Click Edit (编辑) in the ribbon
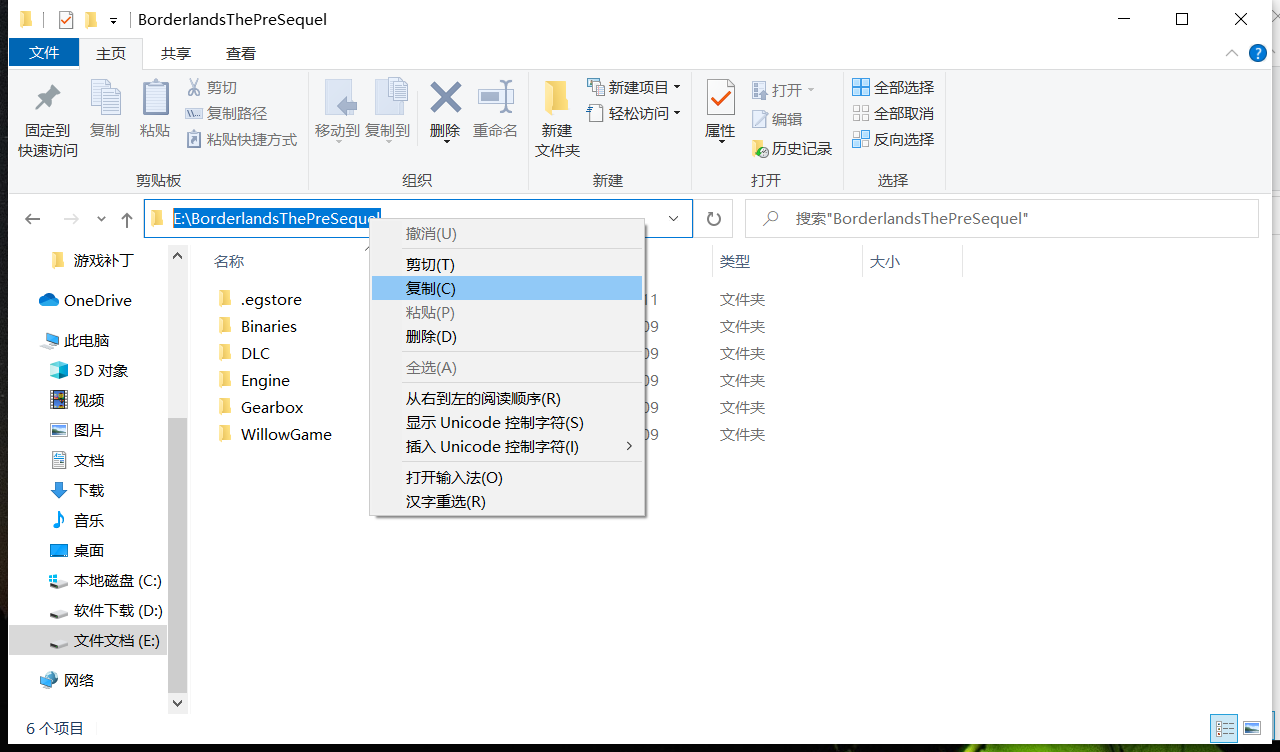This screenshot has height=752, width=1280. point(777,119)
